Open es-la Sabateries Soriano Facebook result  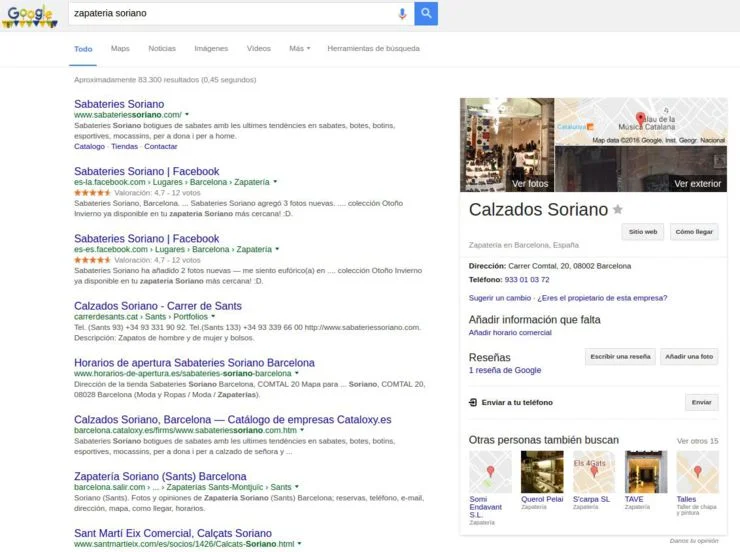pyautogui.click(x=147, y=171)
